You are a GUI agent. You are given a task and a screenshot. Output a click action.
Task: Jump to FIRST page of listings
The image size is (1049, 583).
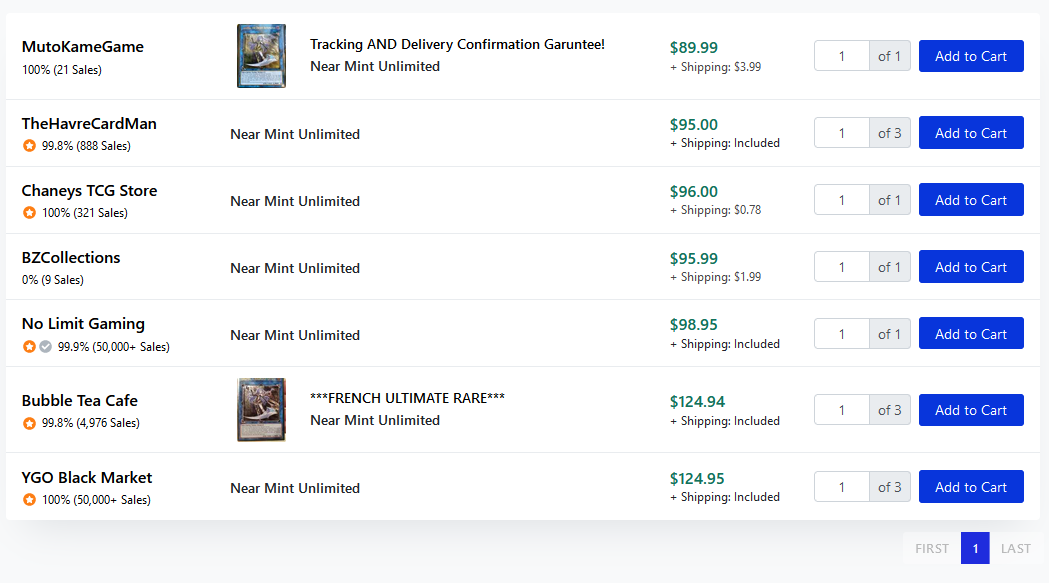coord(931,548)
